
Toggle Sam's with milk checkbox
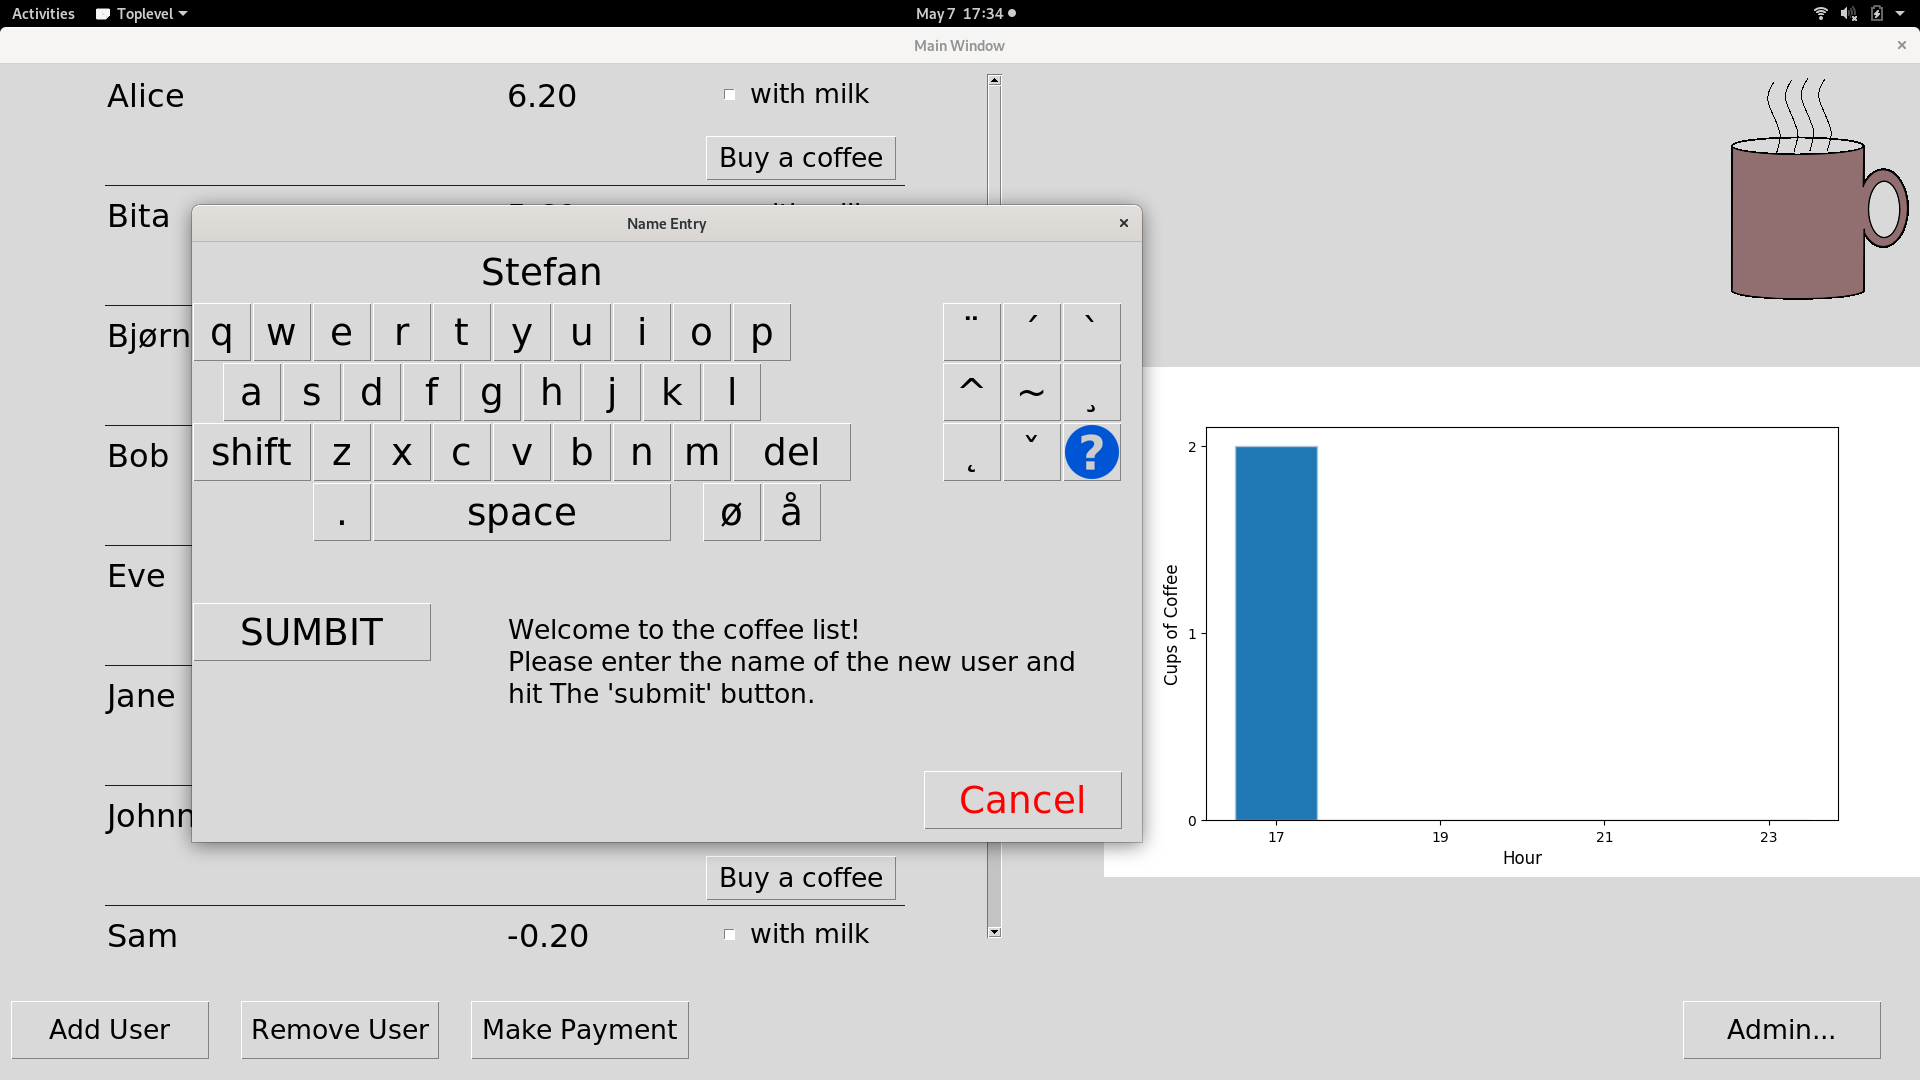tap(729, 935)
